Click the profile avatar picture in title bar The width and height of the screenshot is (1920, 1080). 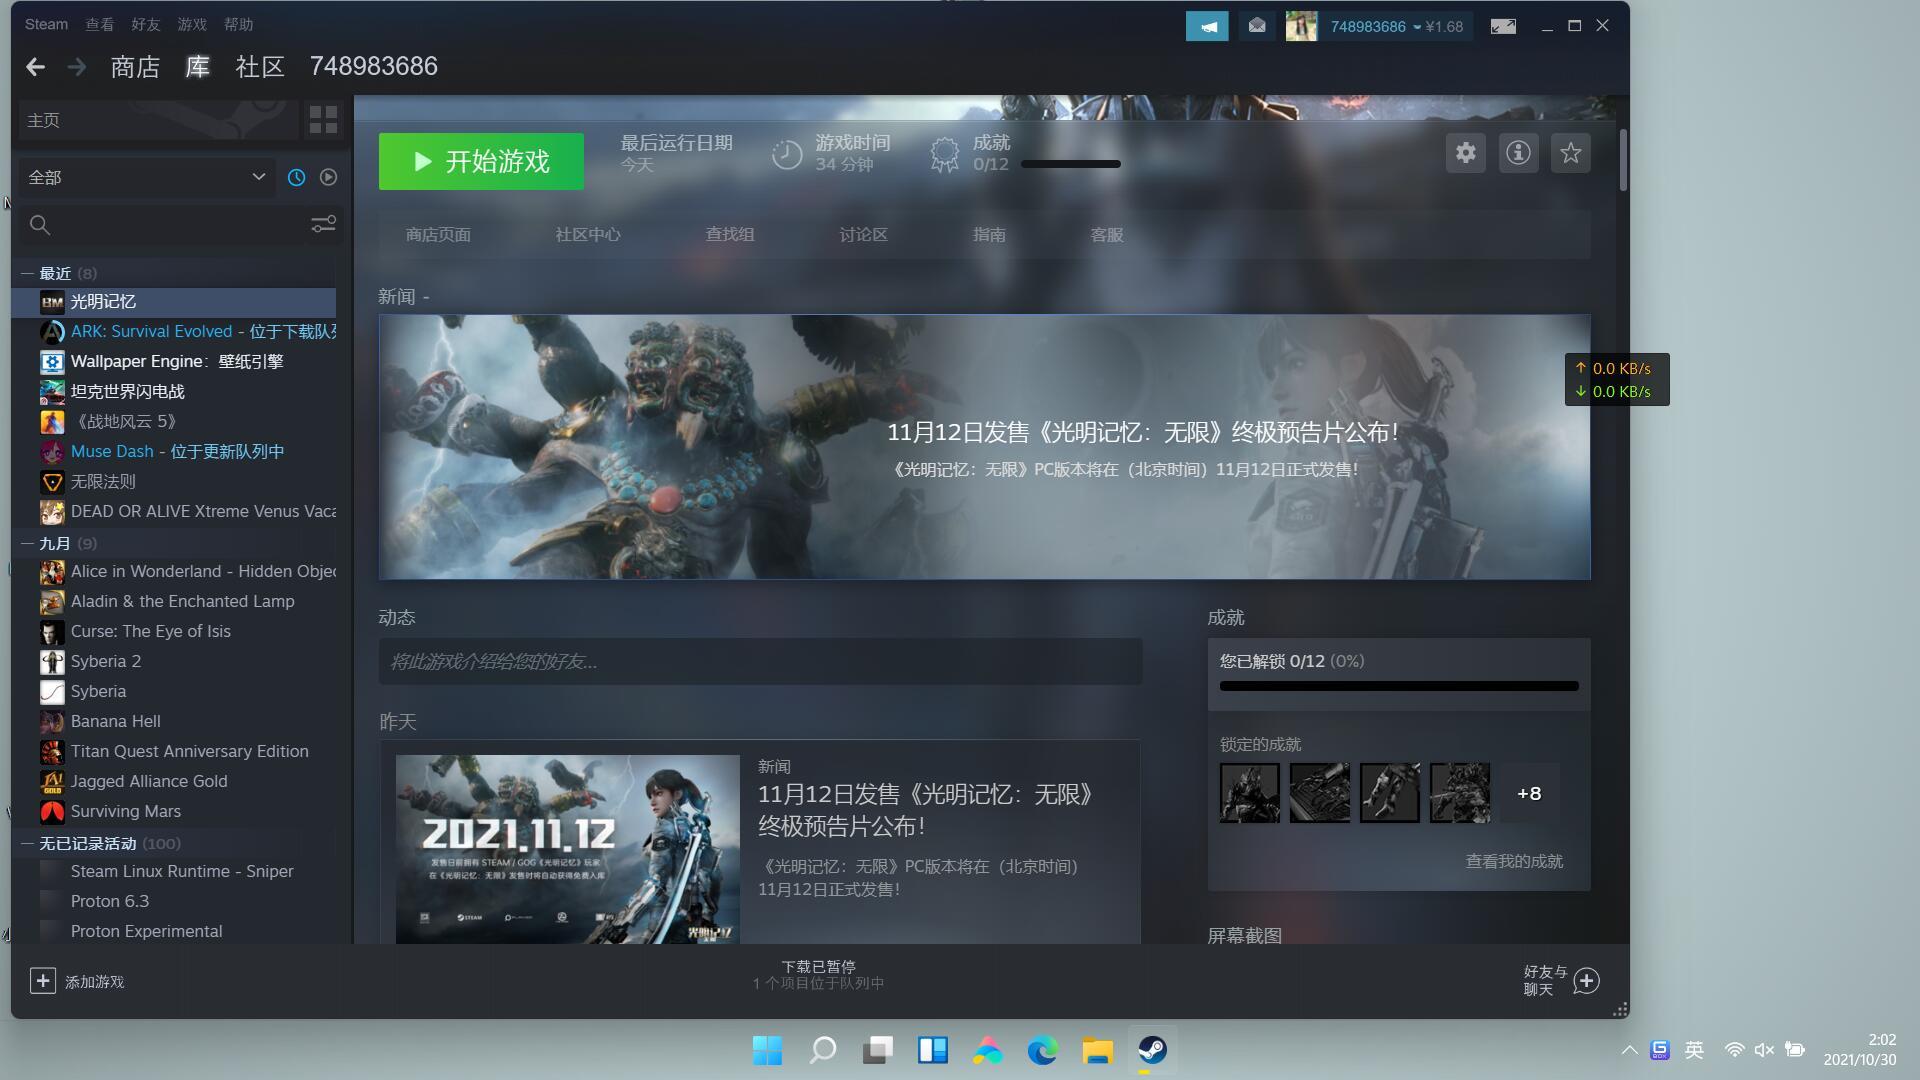pyautogui.click(x=1301, y=26)
